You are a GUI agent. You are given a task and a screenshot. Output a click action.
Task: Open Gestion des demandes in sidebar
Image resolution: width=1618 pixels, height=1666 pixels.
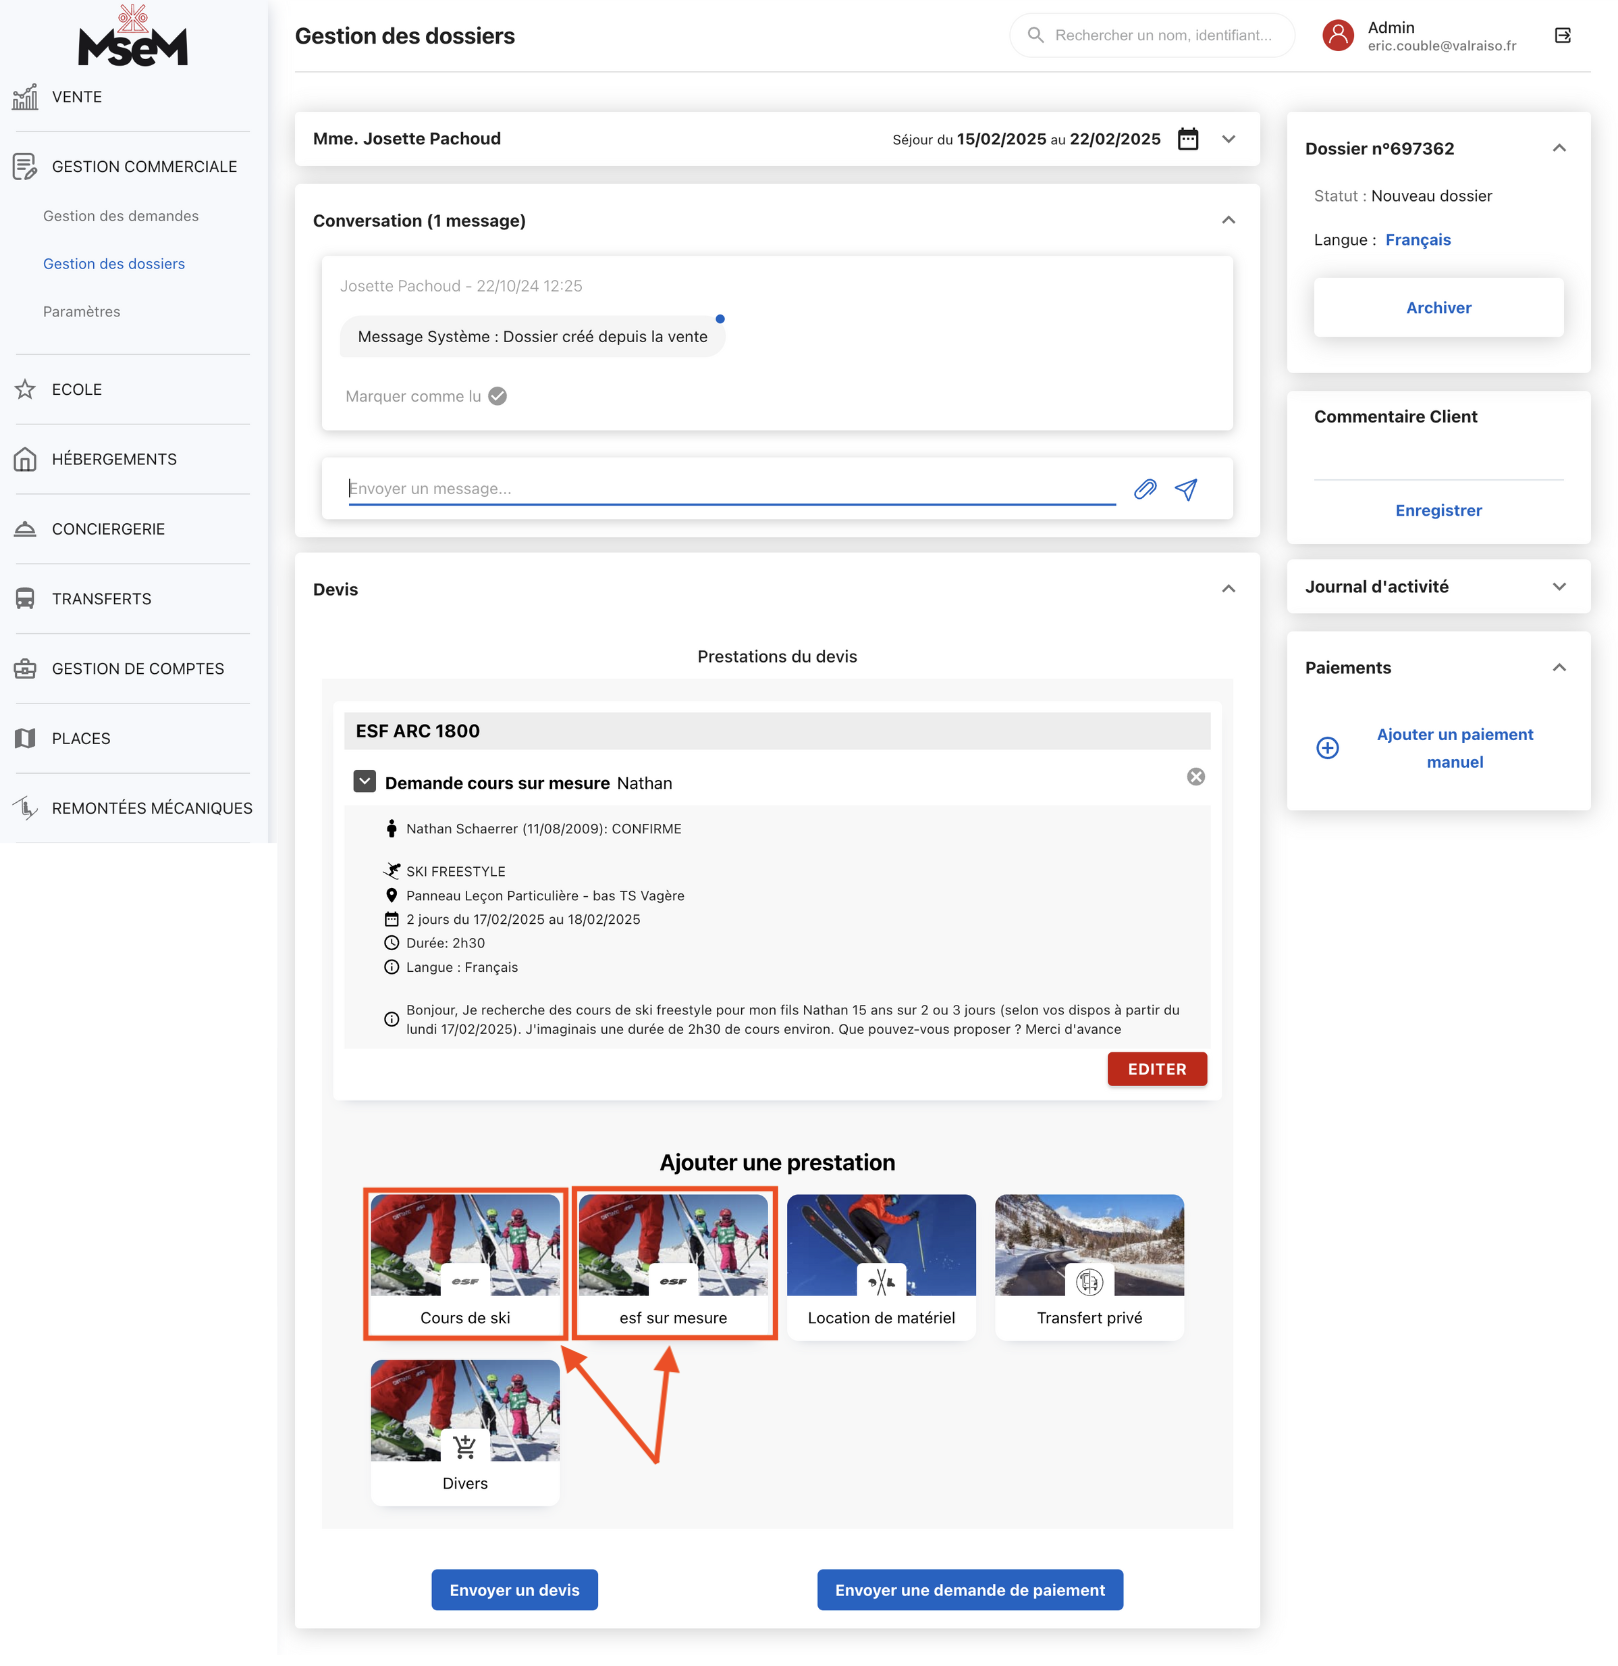click(121, 216)
